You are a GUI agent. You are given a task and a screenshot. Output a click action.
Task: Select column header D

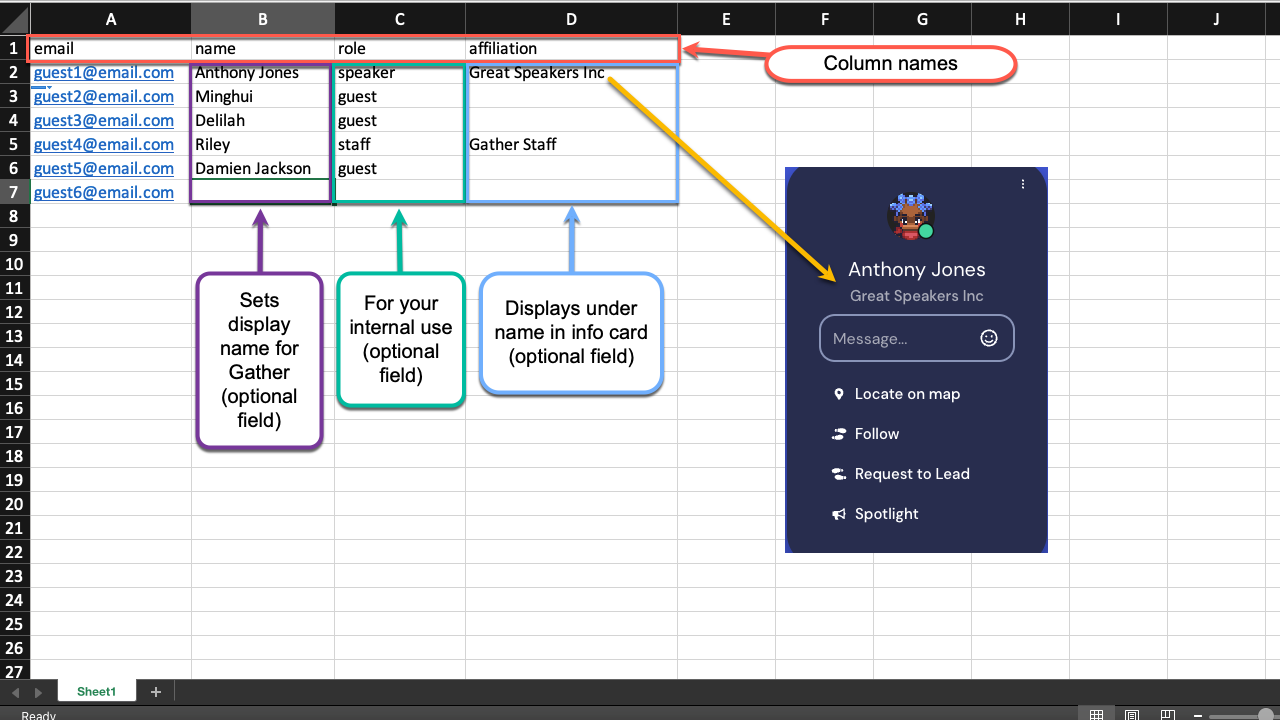coord(571,20)
